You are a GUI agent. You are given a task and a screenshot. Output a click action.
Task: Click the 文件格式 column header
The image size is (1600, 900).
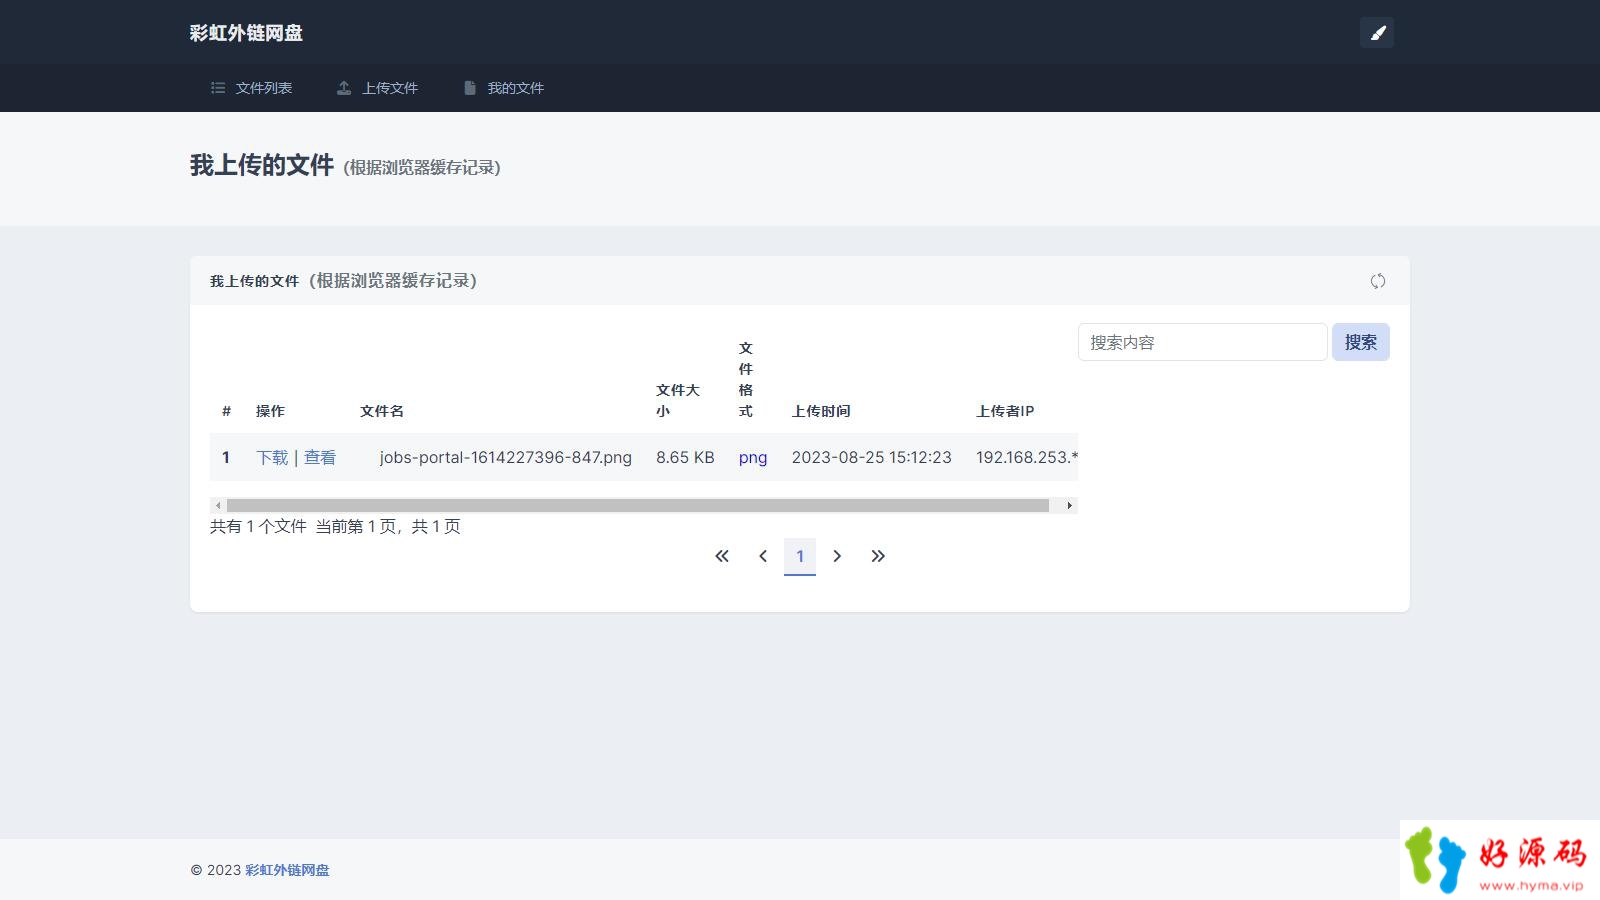(x=746, y=379)
